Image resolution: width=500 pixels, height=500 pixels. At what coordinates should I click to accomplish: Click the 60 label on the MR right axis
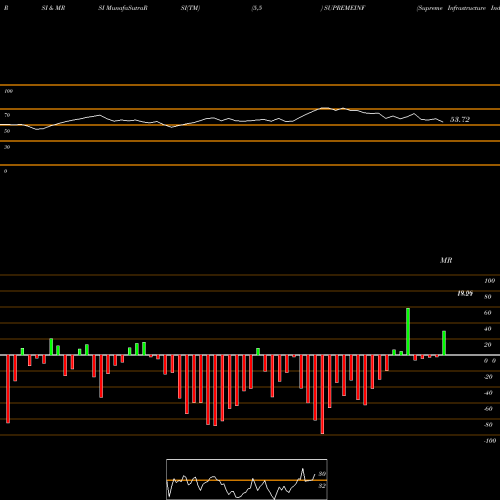point(488,313)
